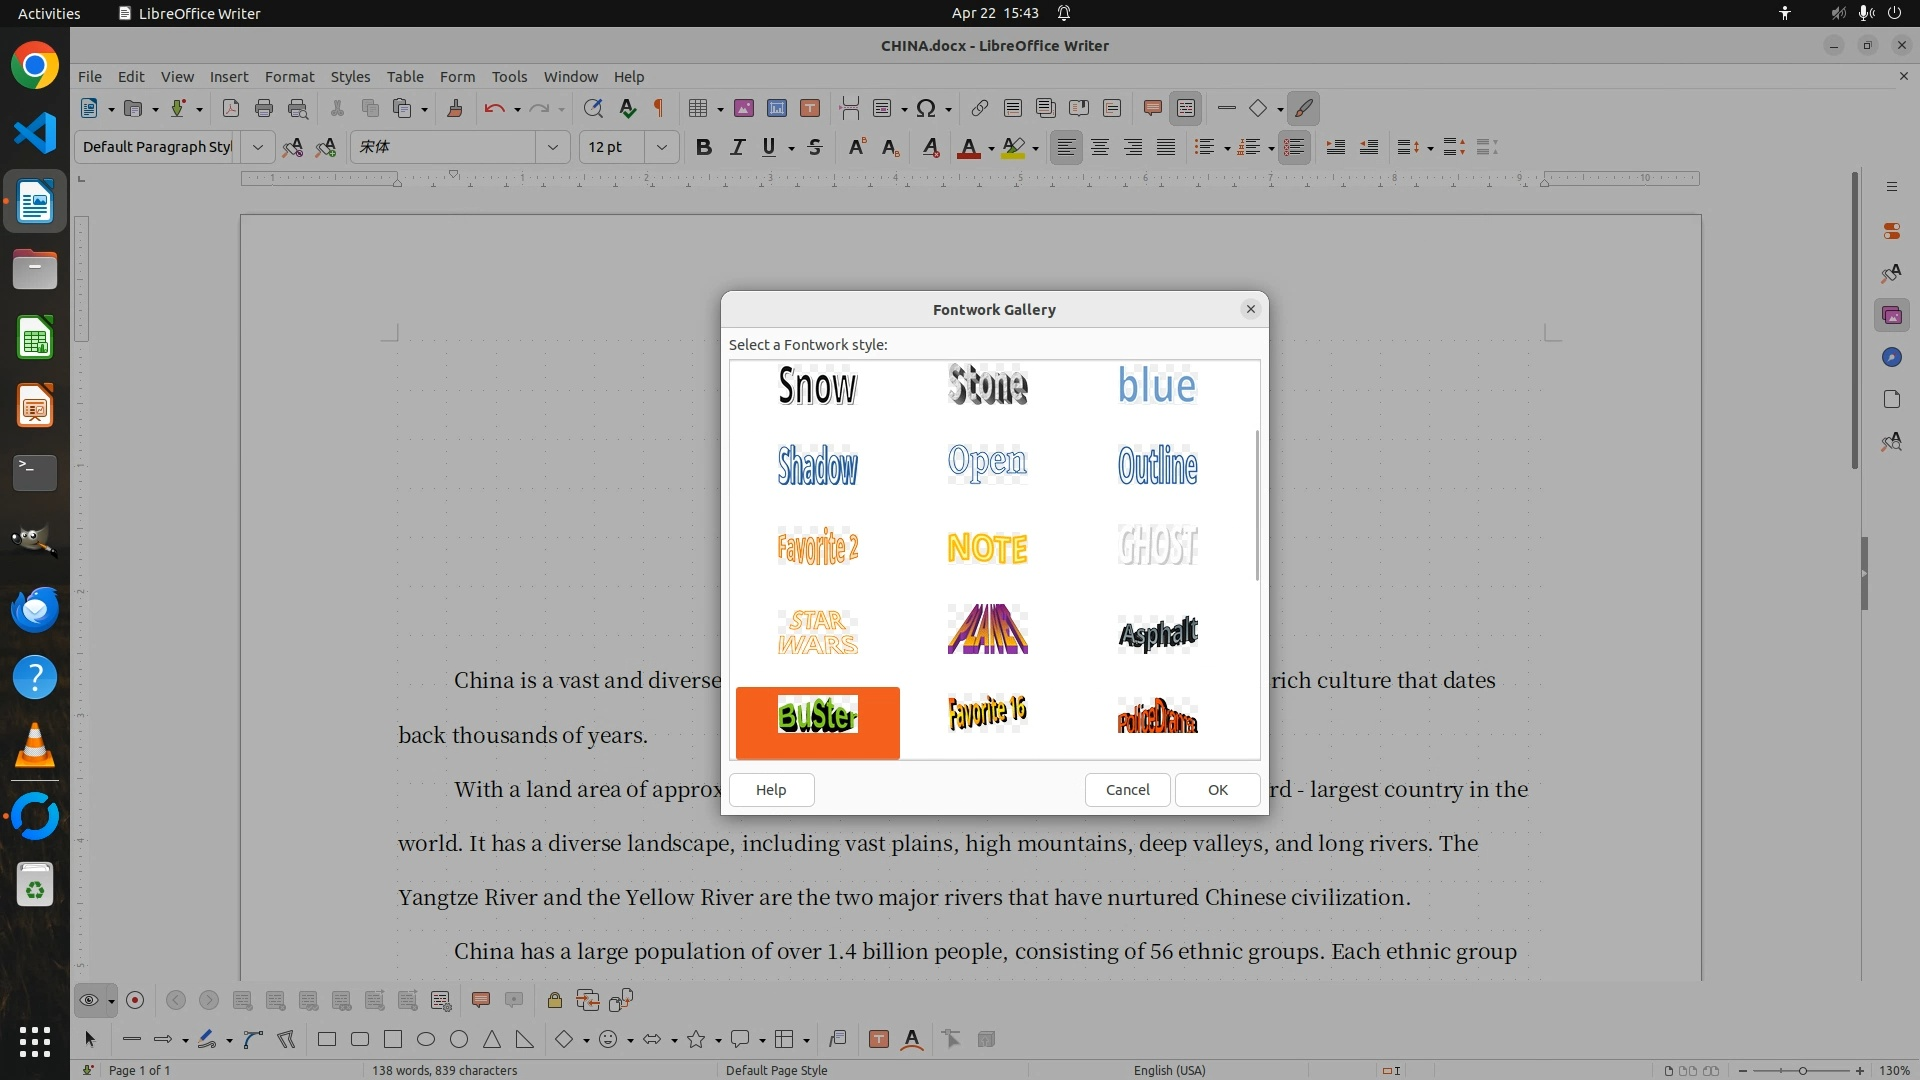Expand the Paragraph Style dropdown

pos(257,147)
